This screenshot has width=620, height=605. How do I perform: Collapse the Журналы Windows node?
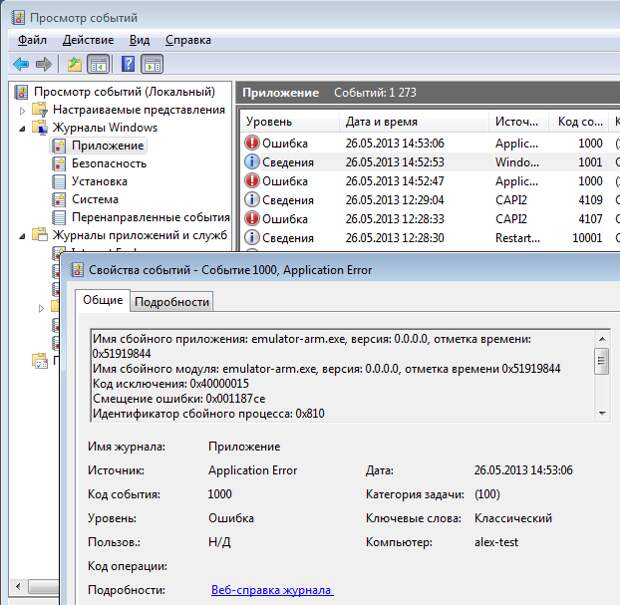pyautogui.click(x=23, y=129)
